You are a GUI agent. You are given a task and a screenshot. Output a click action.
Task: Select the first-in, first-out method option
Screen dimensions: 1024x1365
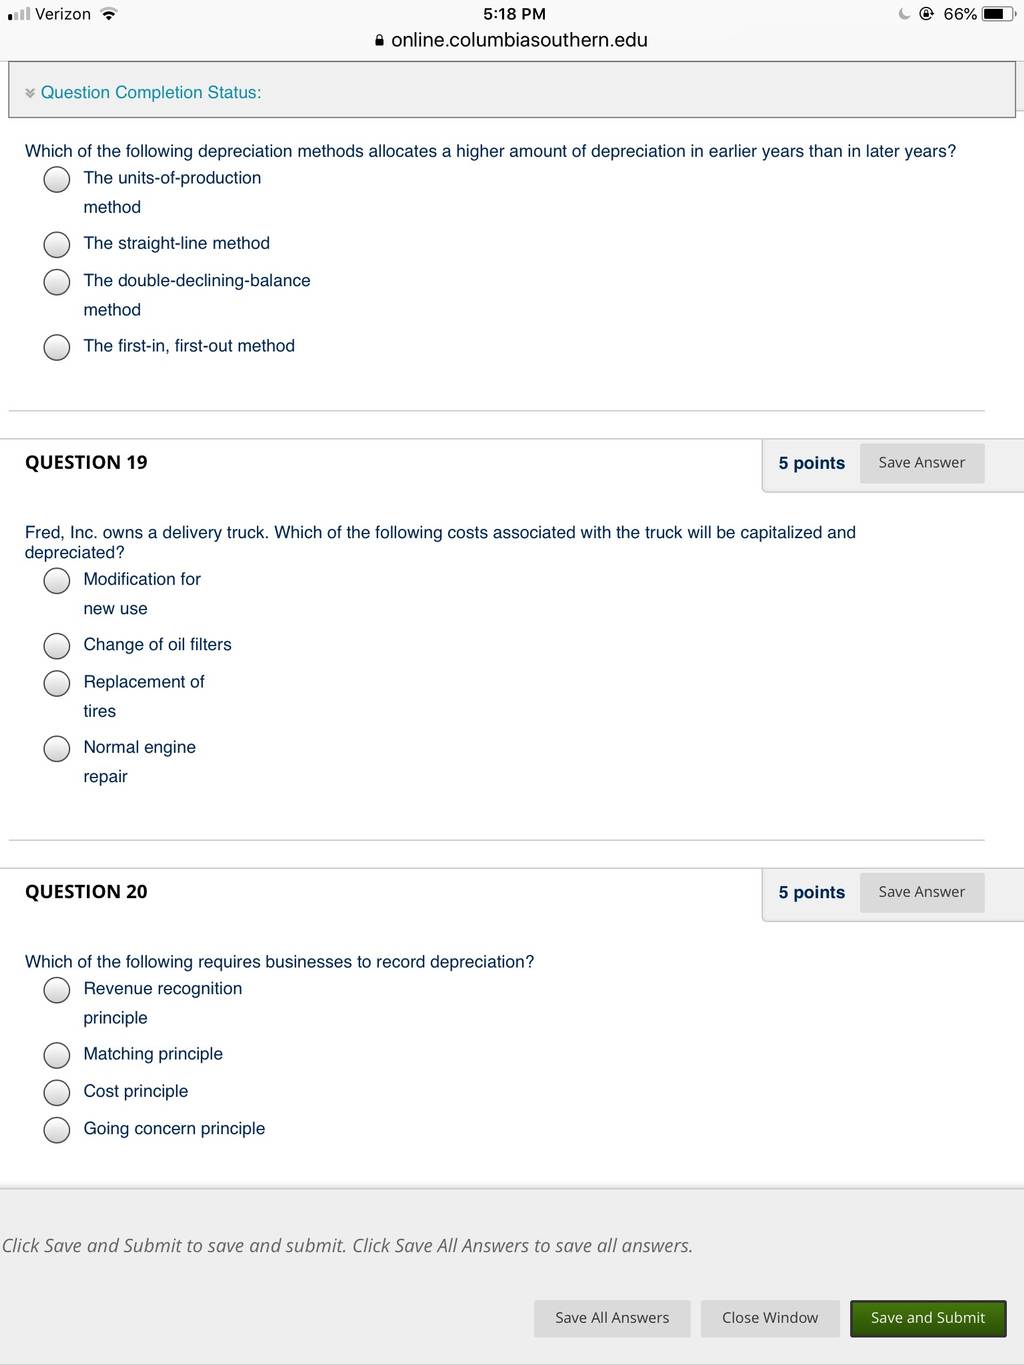pyautogui.click(x=57, y=347)
